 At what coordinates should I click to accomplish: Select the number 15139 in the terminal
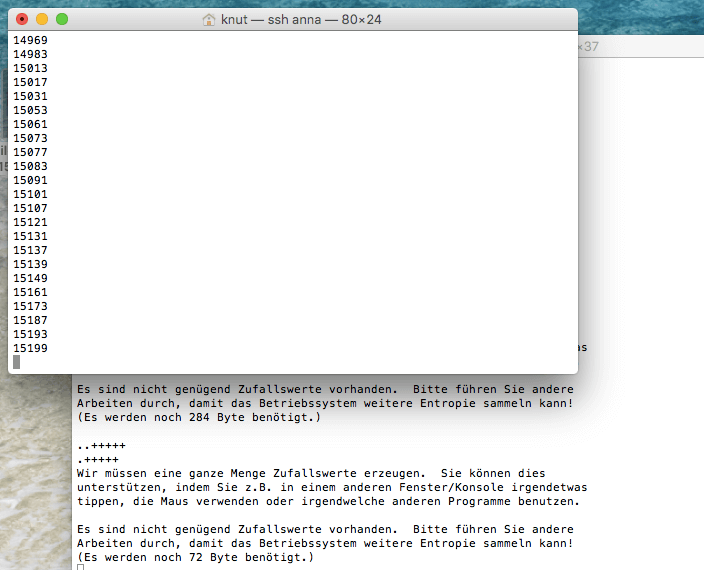tap(30, 264)
